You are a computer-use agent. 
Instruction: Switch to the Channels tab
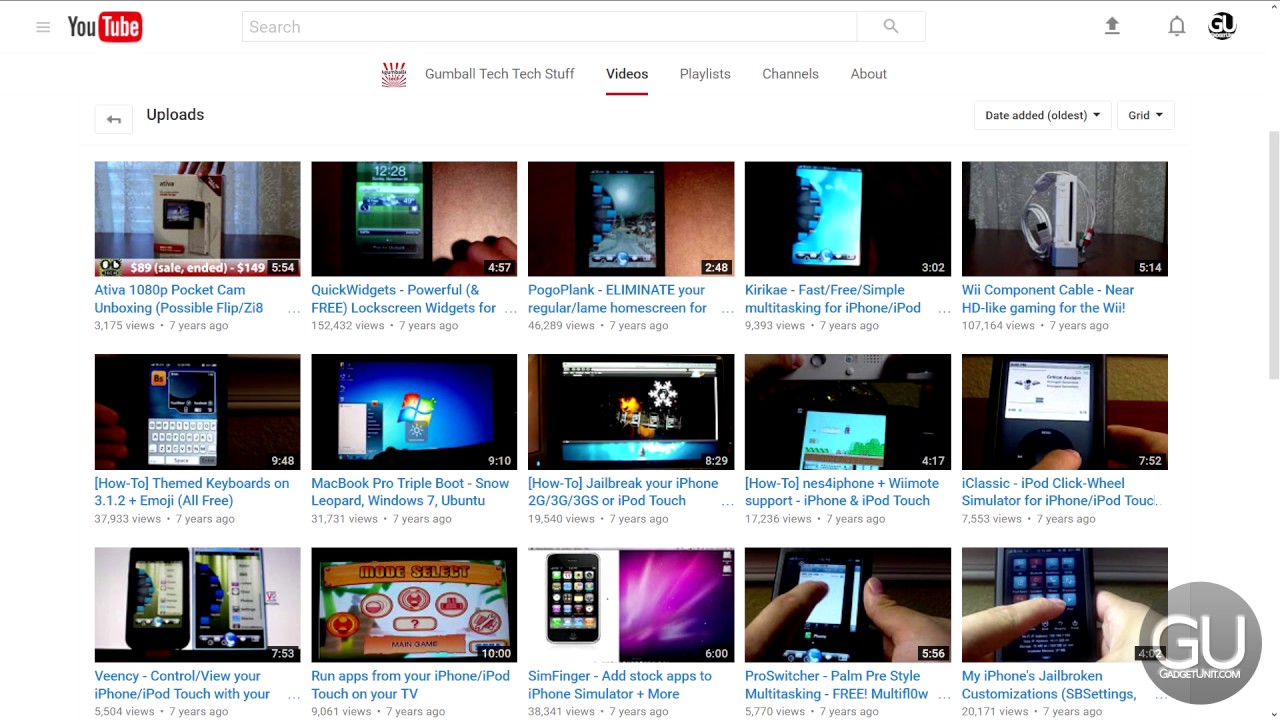click(790, 74)
